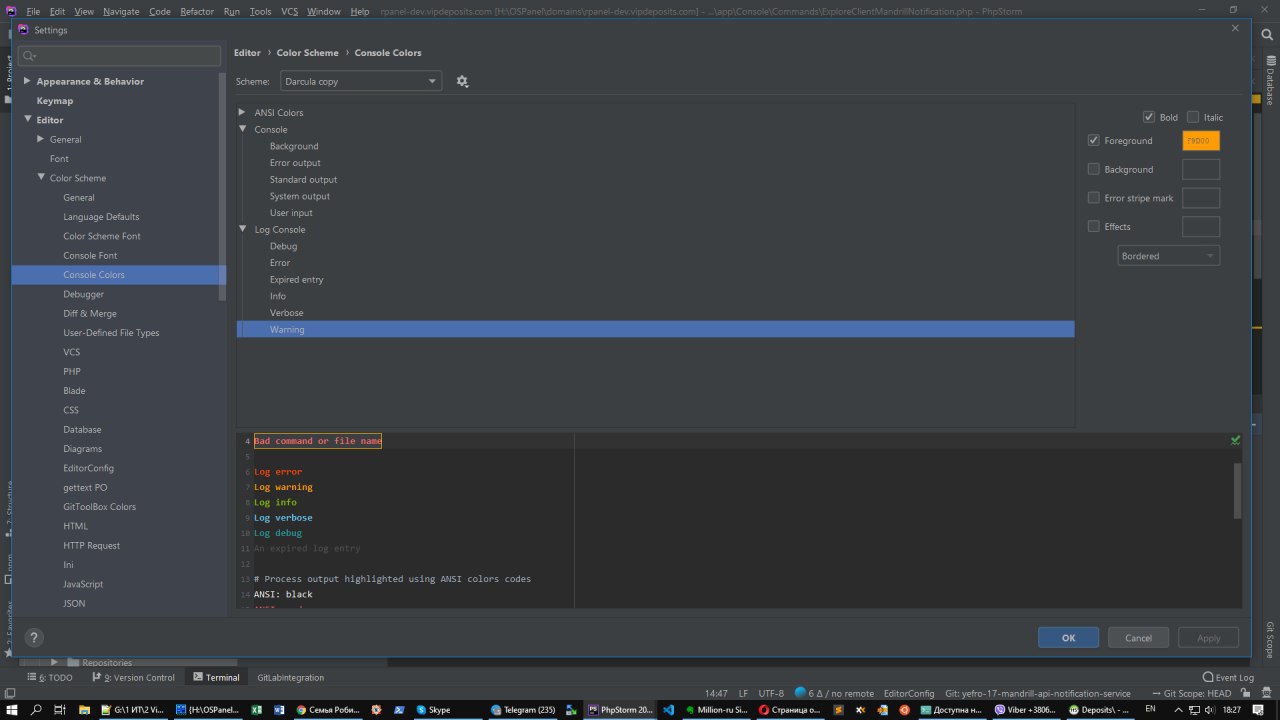Uncheck the Bold checkbox
This screenshot has height=720, width=1280.
pyautogui.click(x=1149, y=117)
